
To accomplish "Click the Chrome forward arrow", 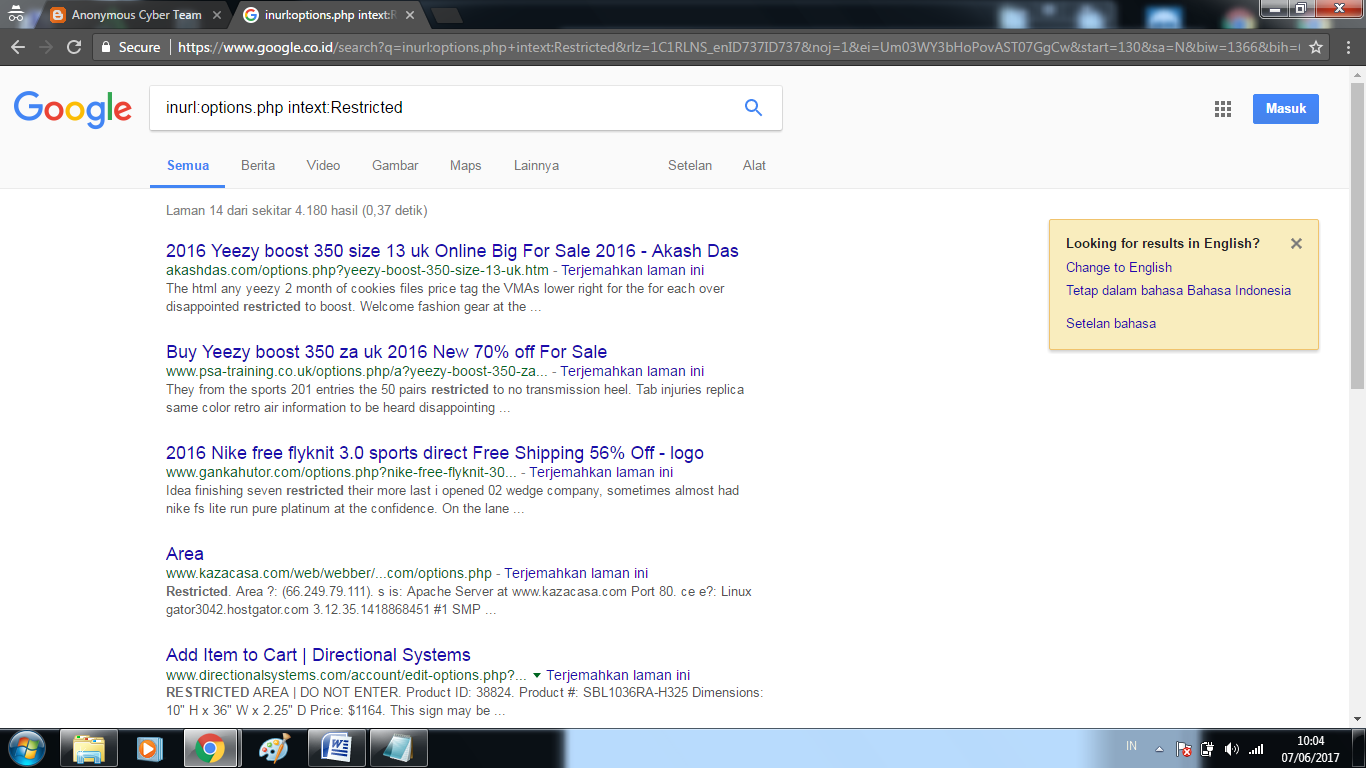I will (x=45, y=47).
